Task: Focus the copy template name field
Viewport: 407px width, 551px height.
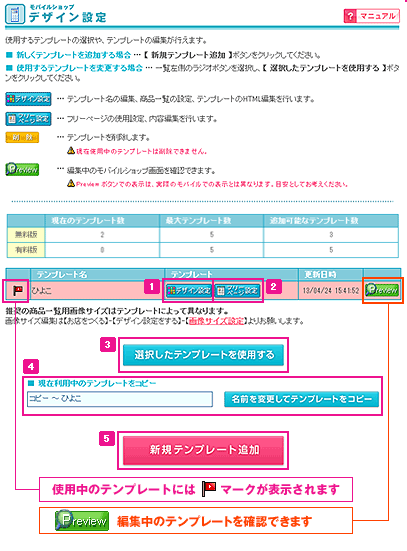Action: (x=120, y=399)
